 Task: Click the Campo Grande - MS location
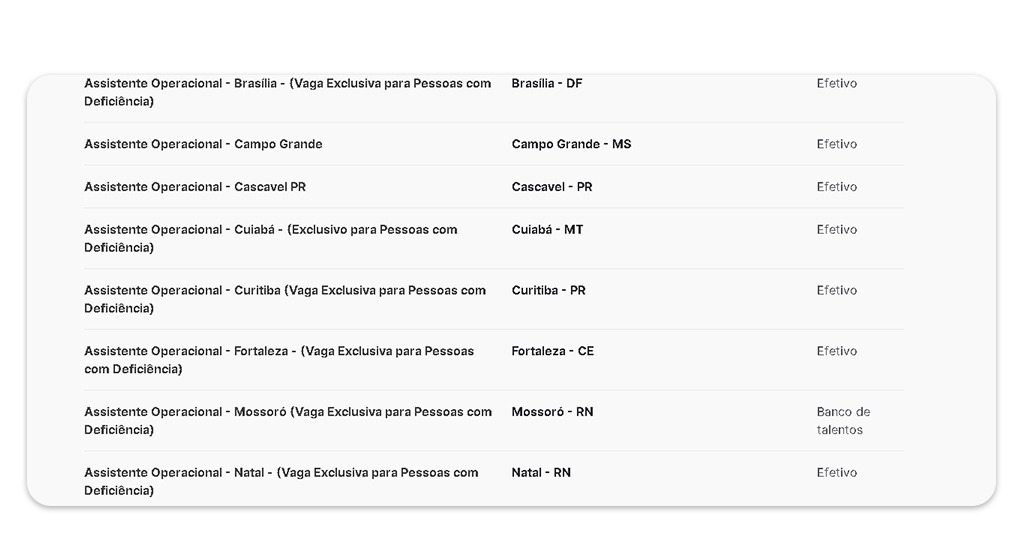click(571, 144)
